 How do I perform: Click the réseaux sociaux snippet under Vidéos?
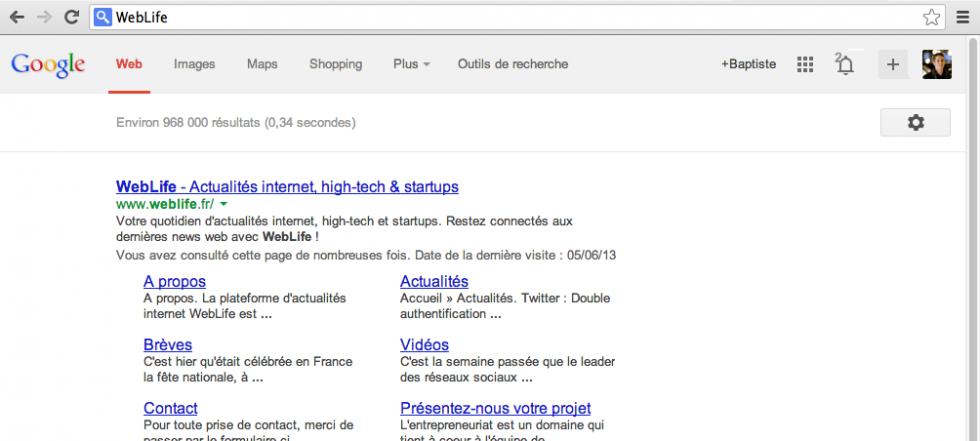508,370
